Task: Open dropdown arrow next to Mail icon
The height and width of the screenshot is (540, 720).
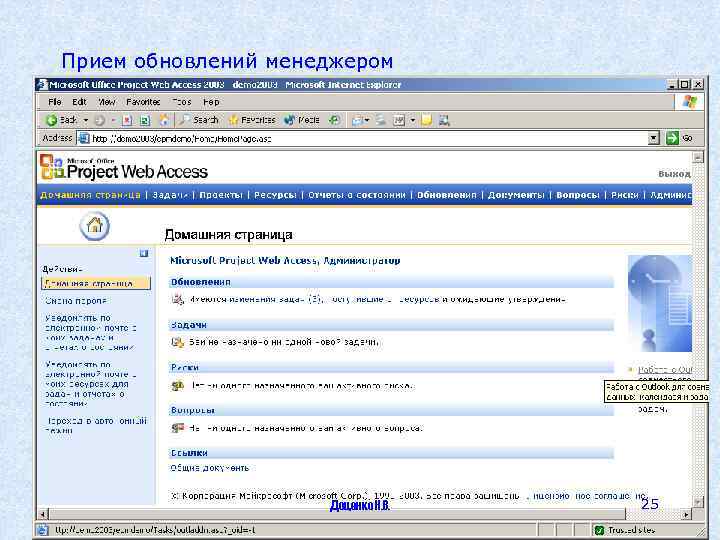Action: [x=367, y=120]
